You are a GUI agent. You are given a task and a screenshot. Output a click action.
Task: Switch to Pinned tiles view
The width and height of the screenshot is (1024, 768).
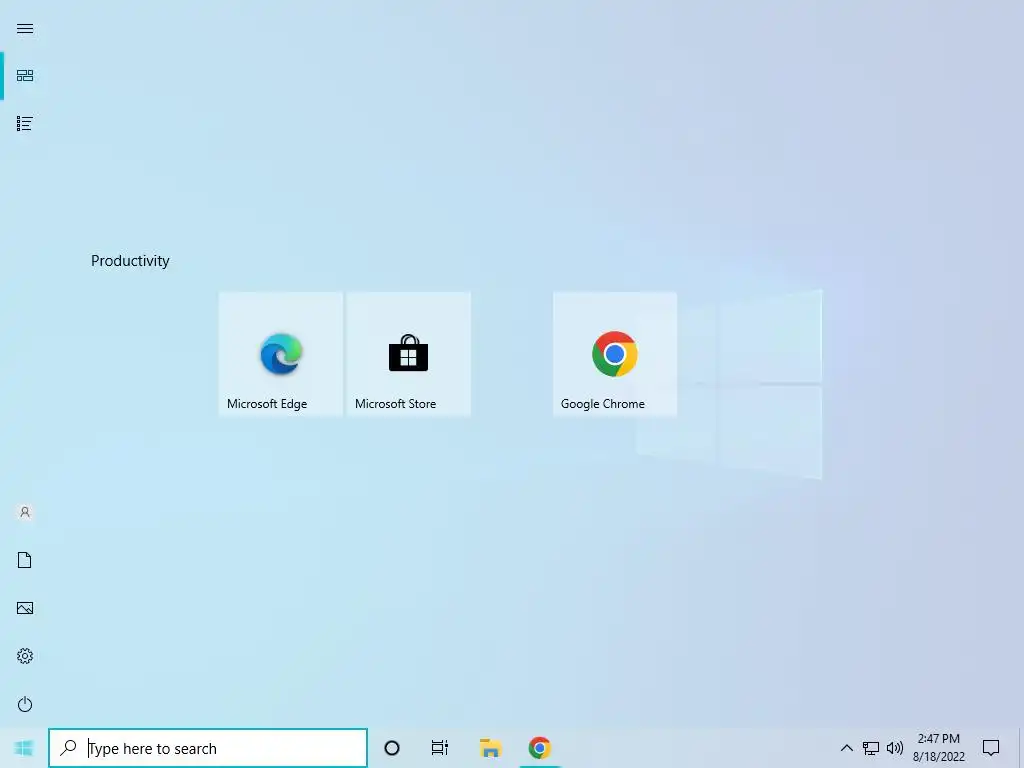coord(25,76)
